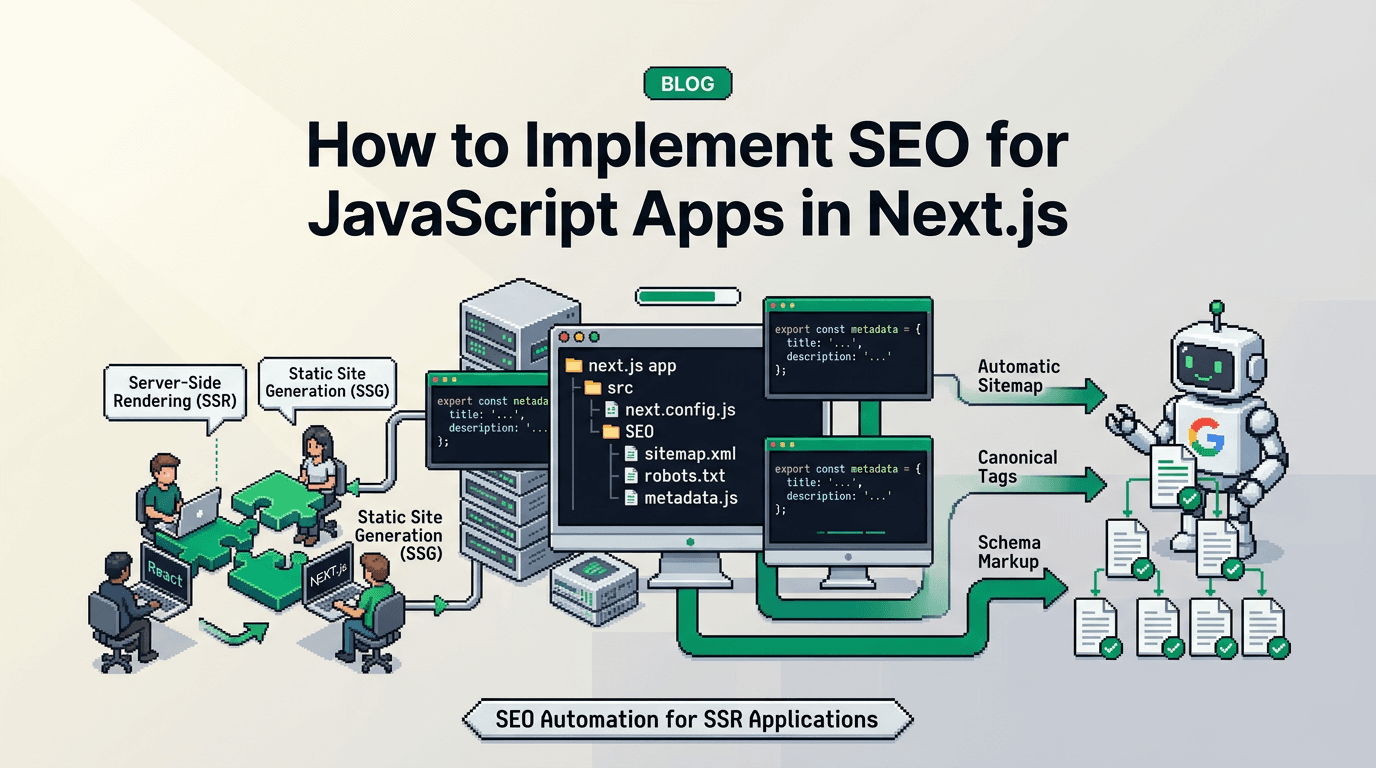1376x768 pixels.
Task: Click the Canonical Tags label
Action: tap(1017, 467)
